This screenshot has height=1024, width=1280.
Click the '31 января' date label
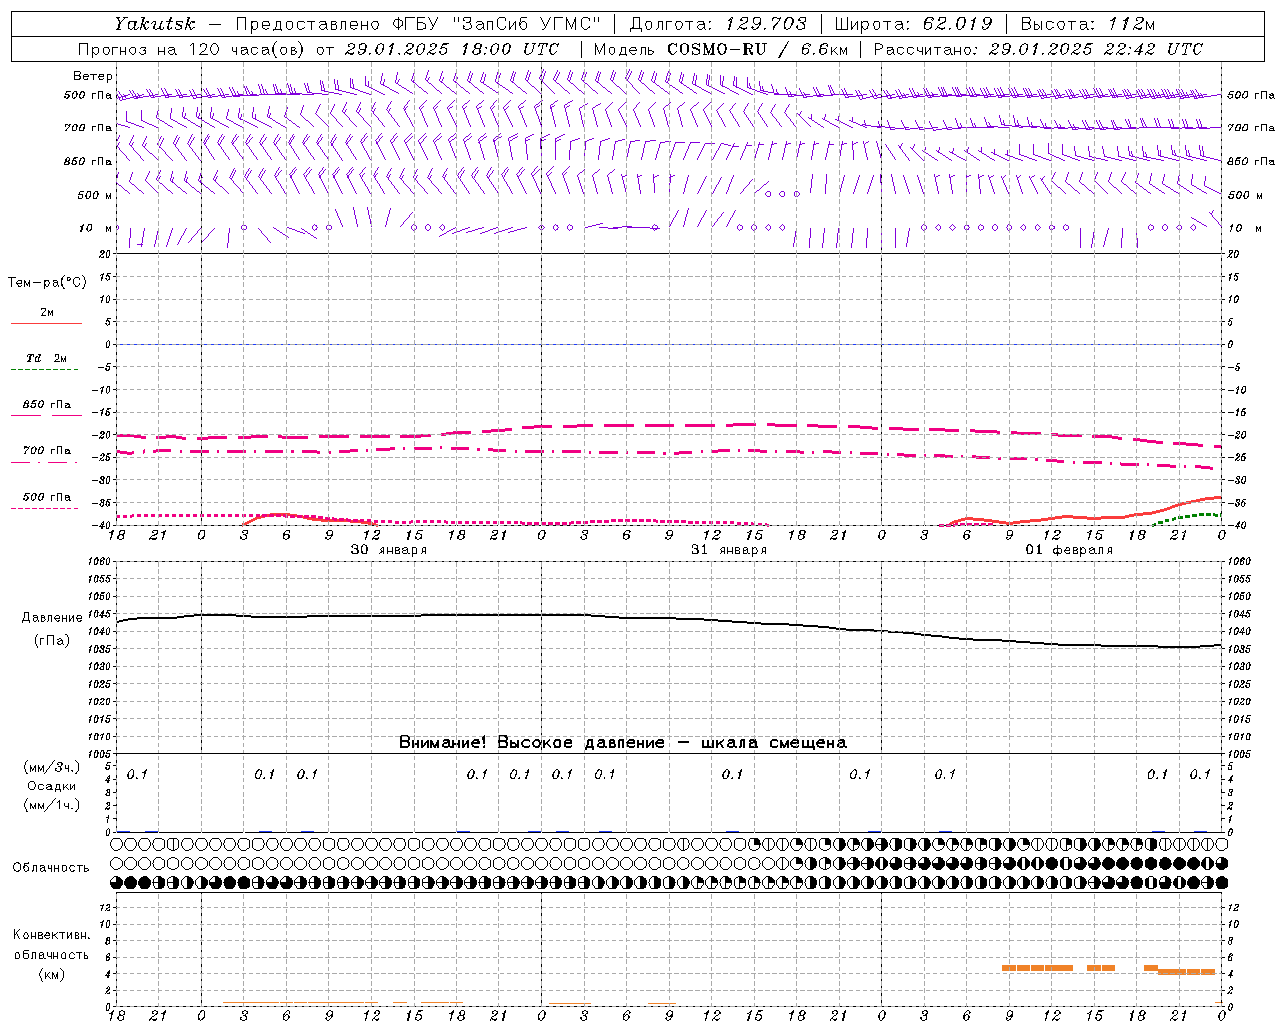(729, 550)
